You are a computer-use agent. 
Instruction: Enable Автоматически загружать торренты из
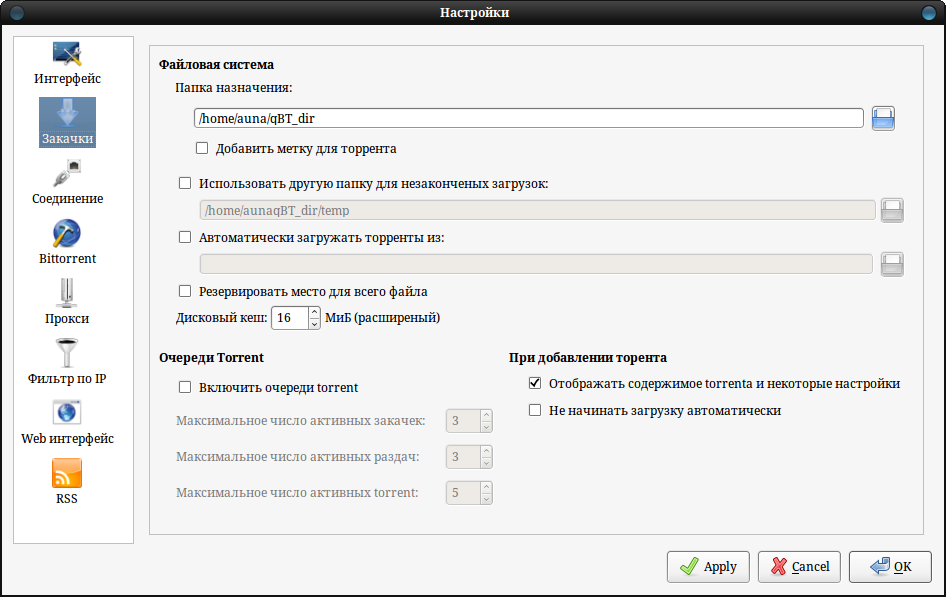[x=185, y=238]
